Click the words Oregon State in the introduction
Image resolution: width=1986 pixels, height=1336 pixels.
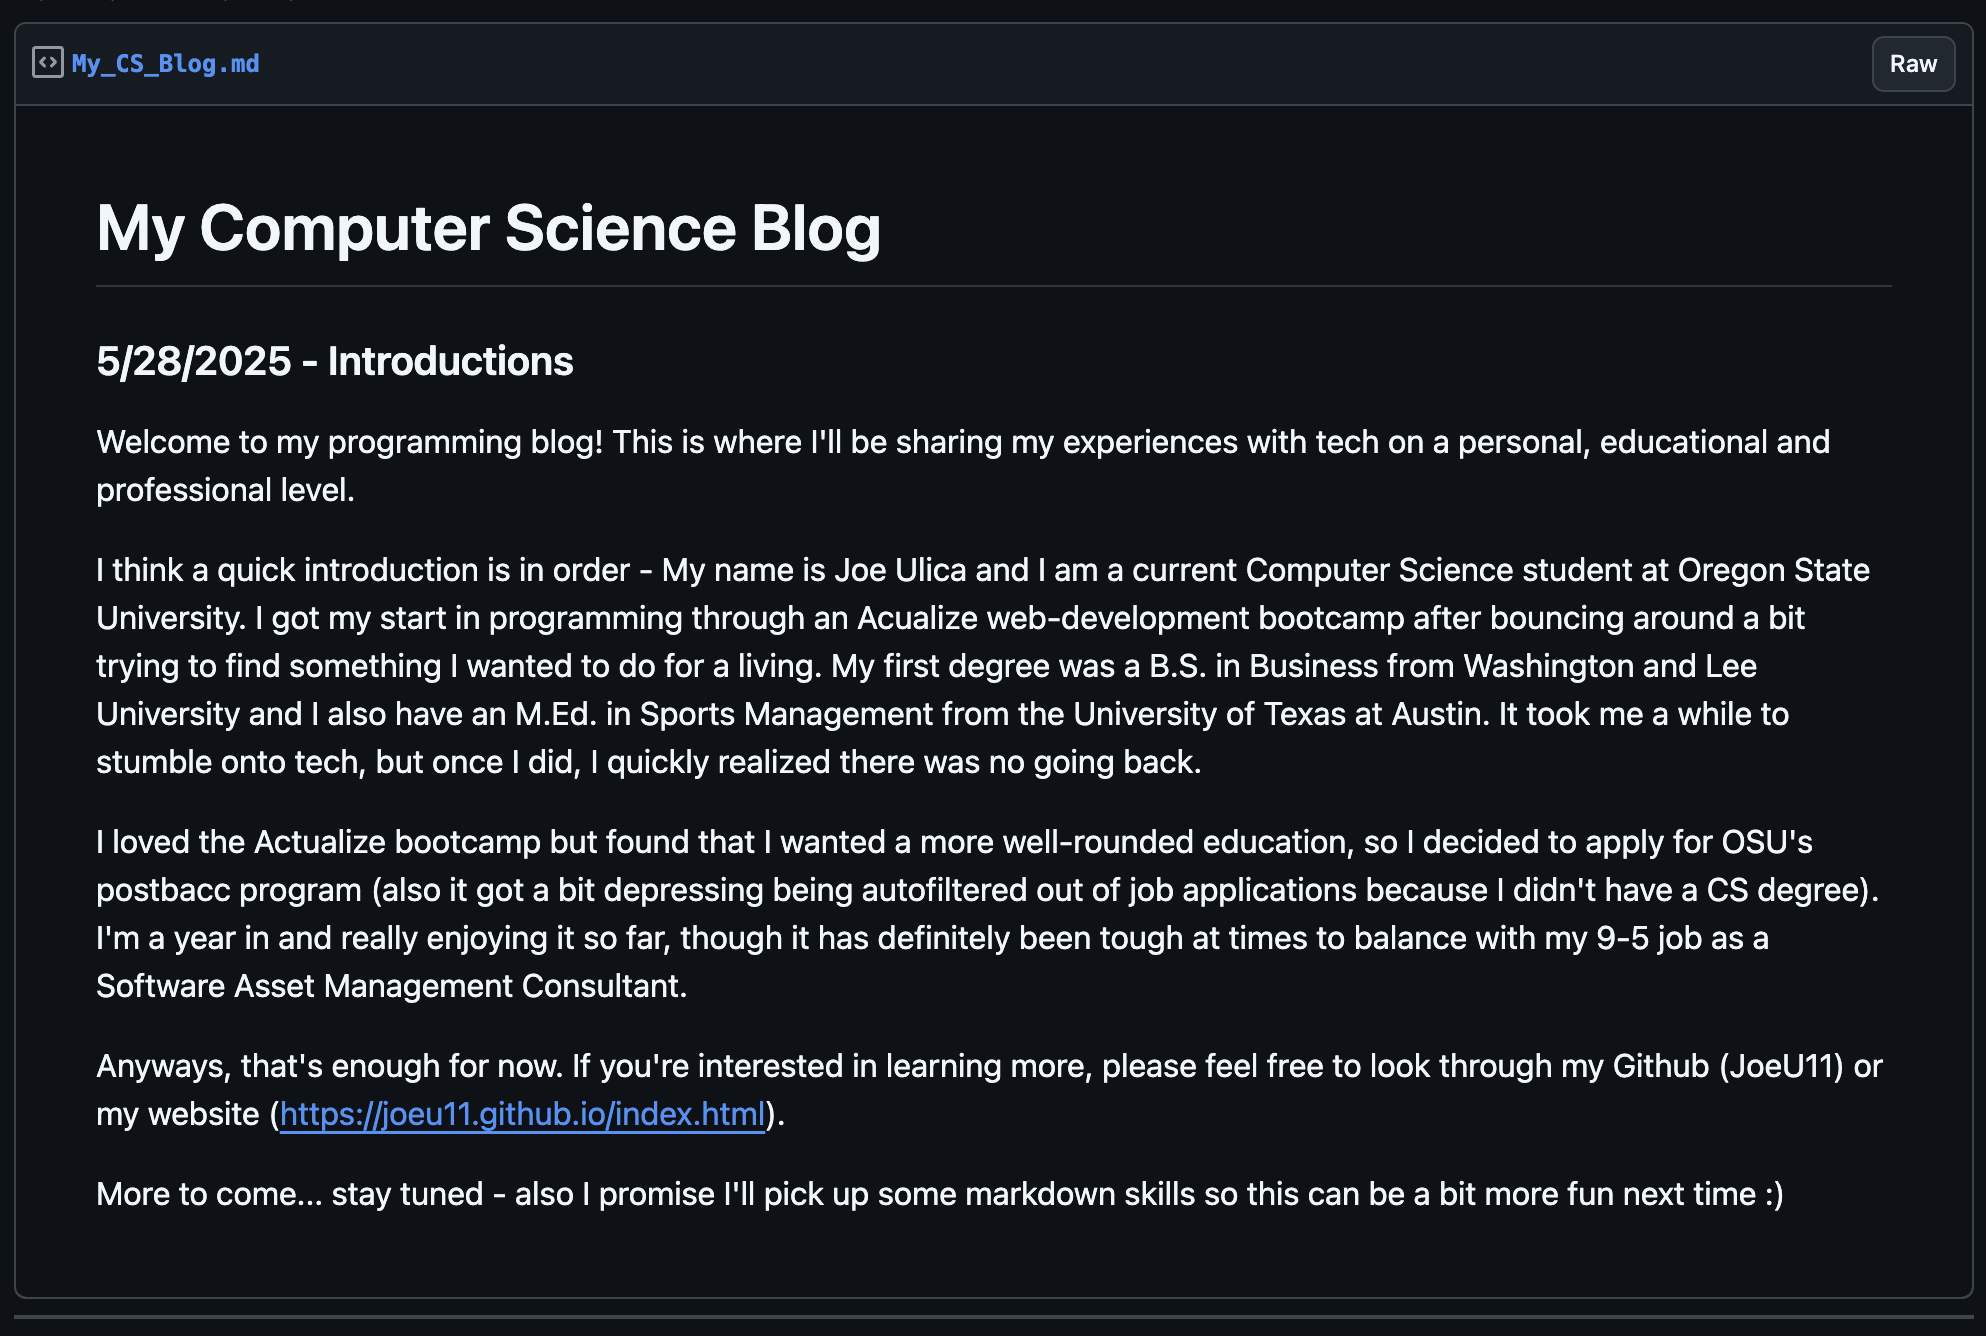1773,570
